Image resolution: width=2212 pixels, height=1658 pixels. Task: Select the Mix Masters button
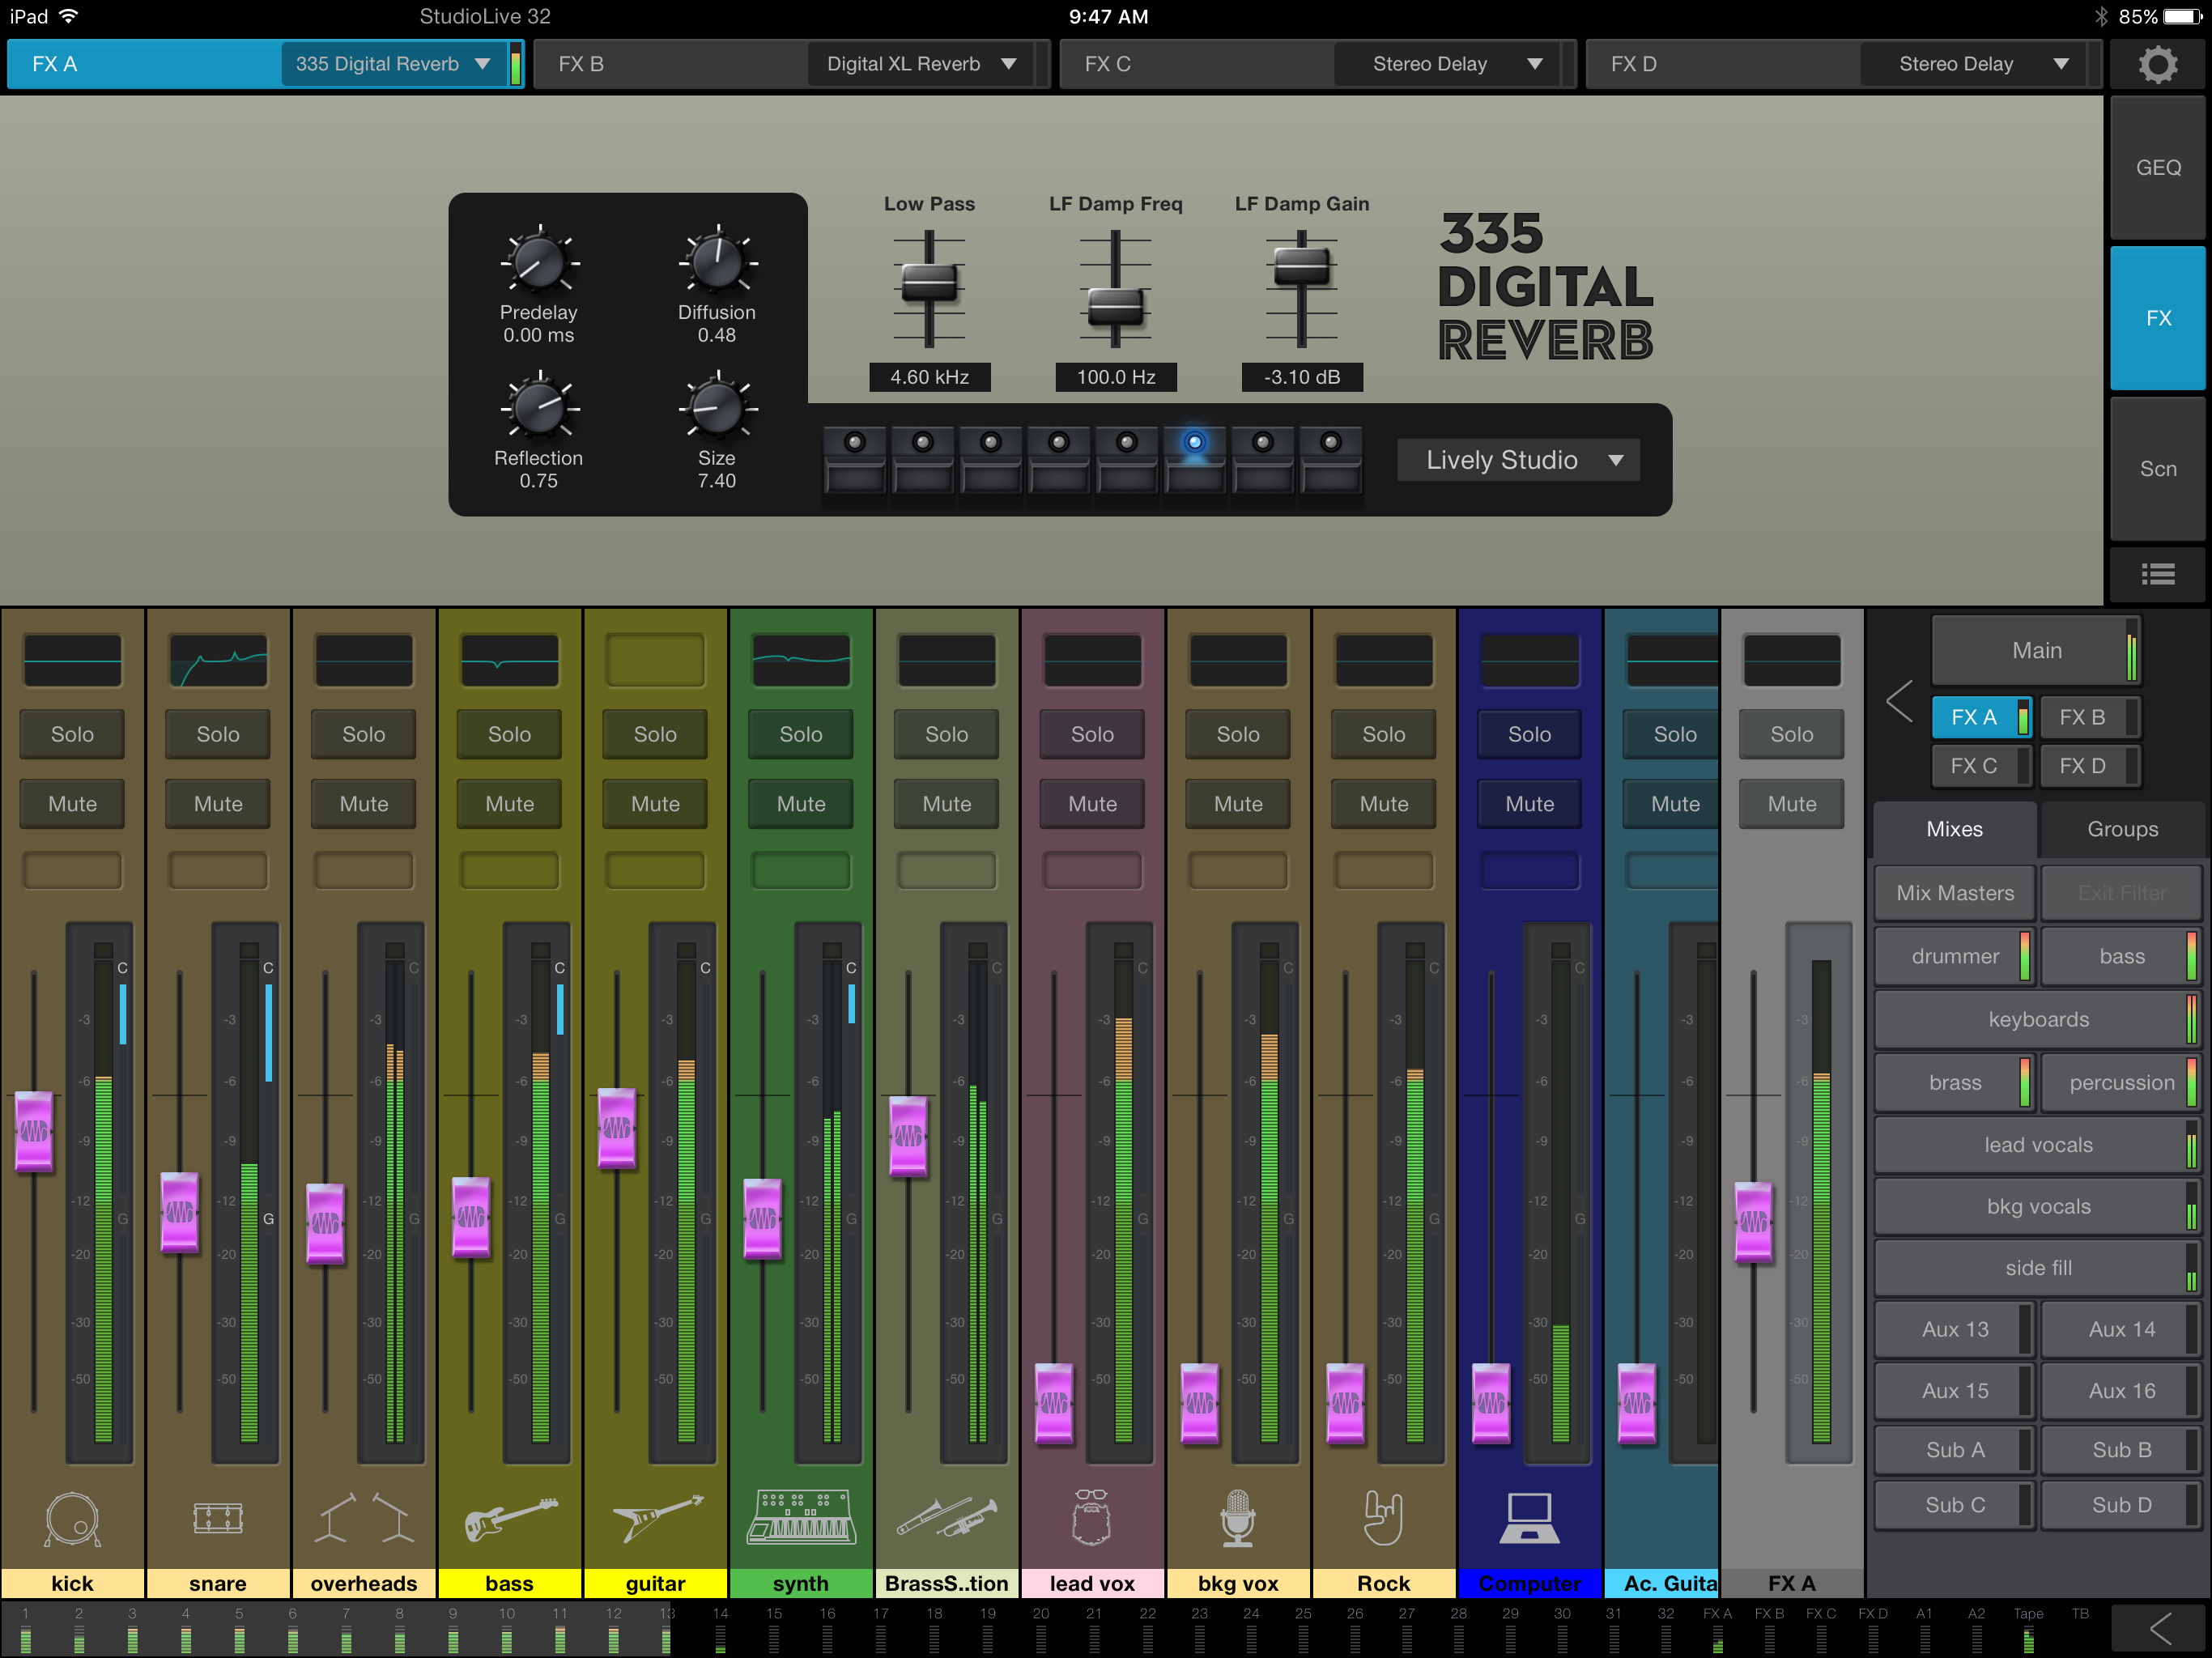point(1954,893)
